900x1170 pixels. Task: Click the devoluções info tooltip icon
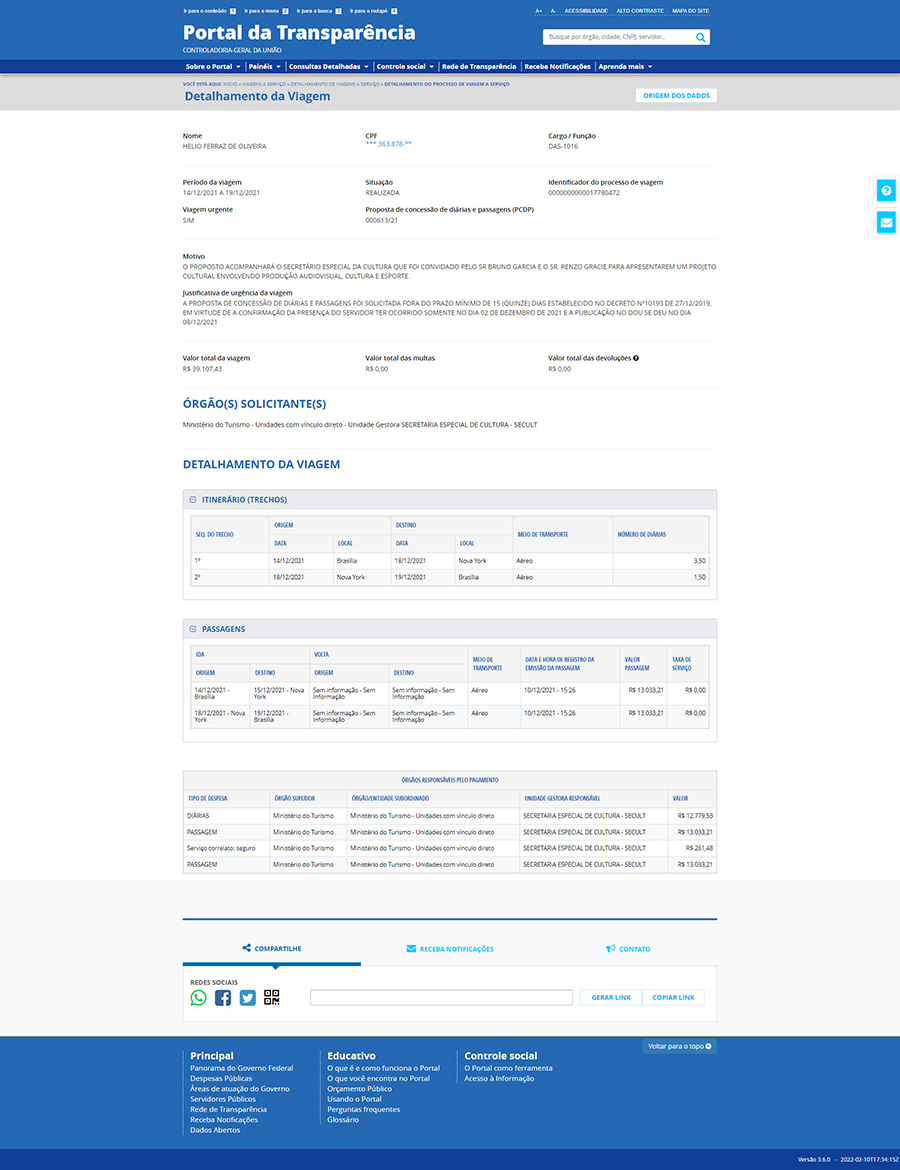click(636, 358)
